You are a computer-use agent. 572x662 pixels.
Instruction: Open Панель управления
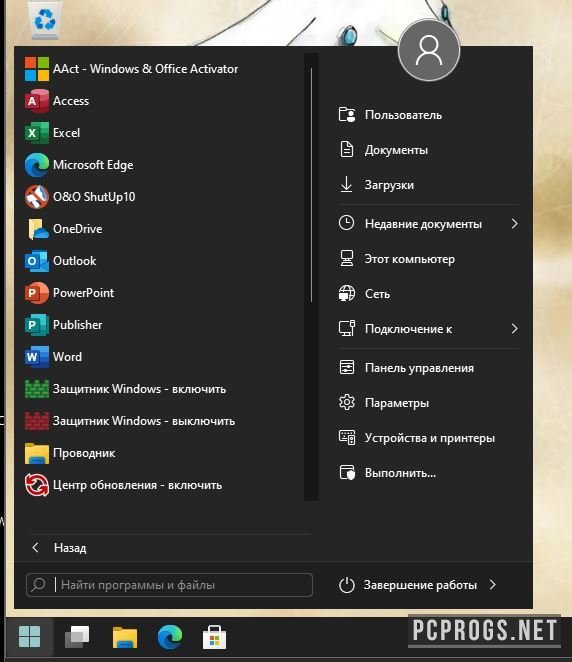407,368
